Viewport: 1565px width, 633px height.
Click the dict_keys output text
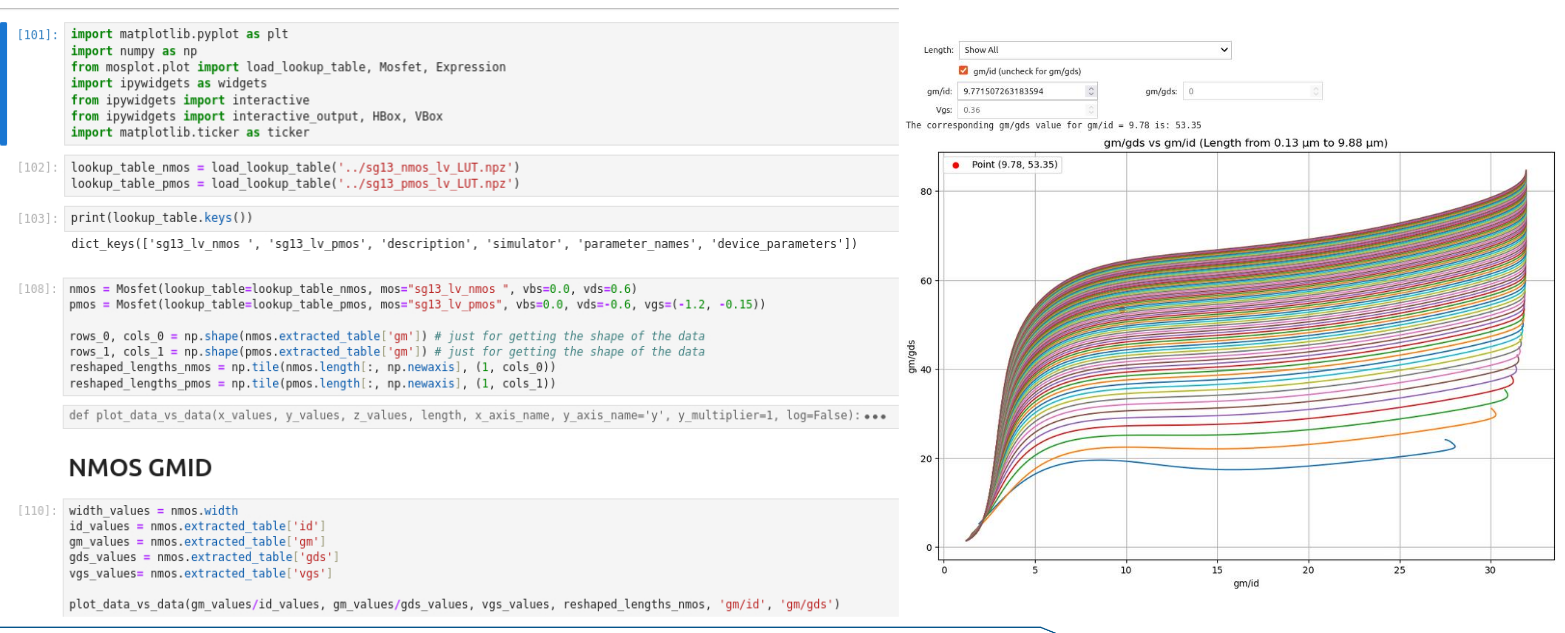(464, 244)
